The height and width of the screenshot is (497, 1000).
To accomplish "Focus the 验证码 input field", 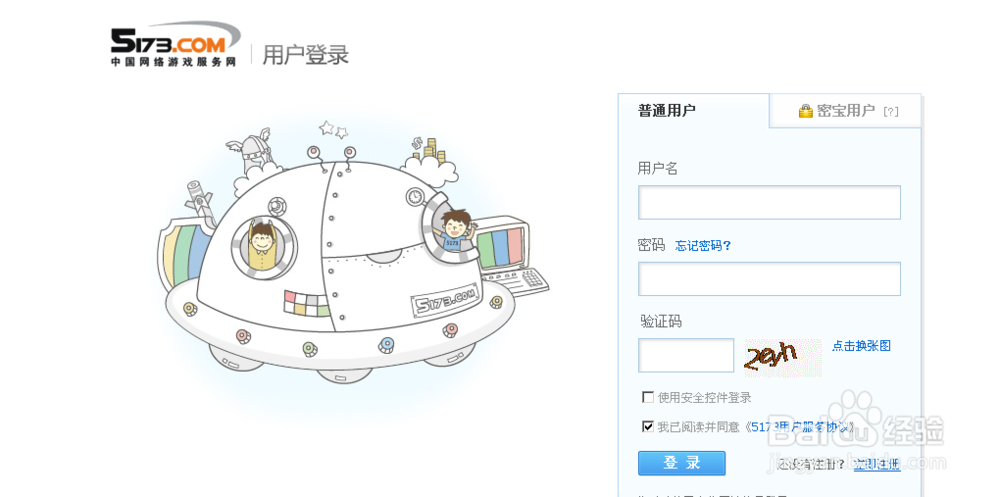I will pyautogui.click(x=686, y=355).
